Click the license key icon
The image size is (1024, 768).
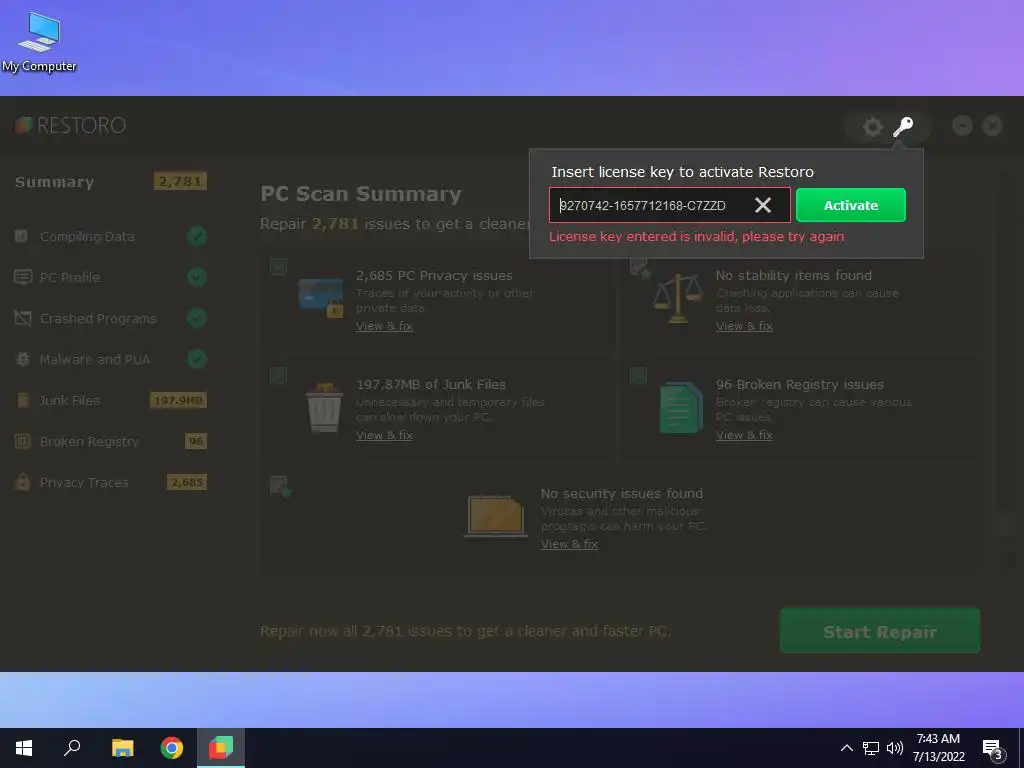pos(903,126)
